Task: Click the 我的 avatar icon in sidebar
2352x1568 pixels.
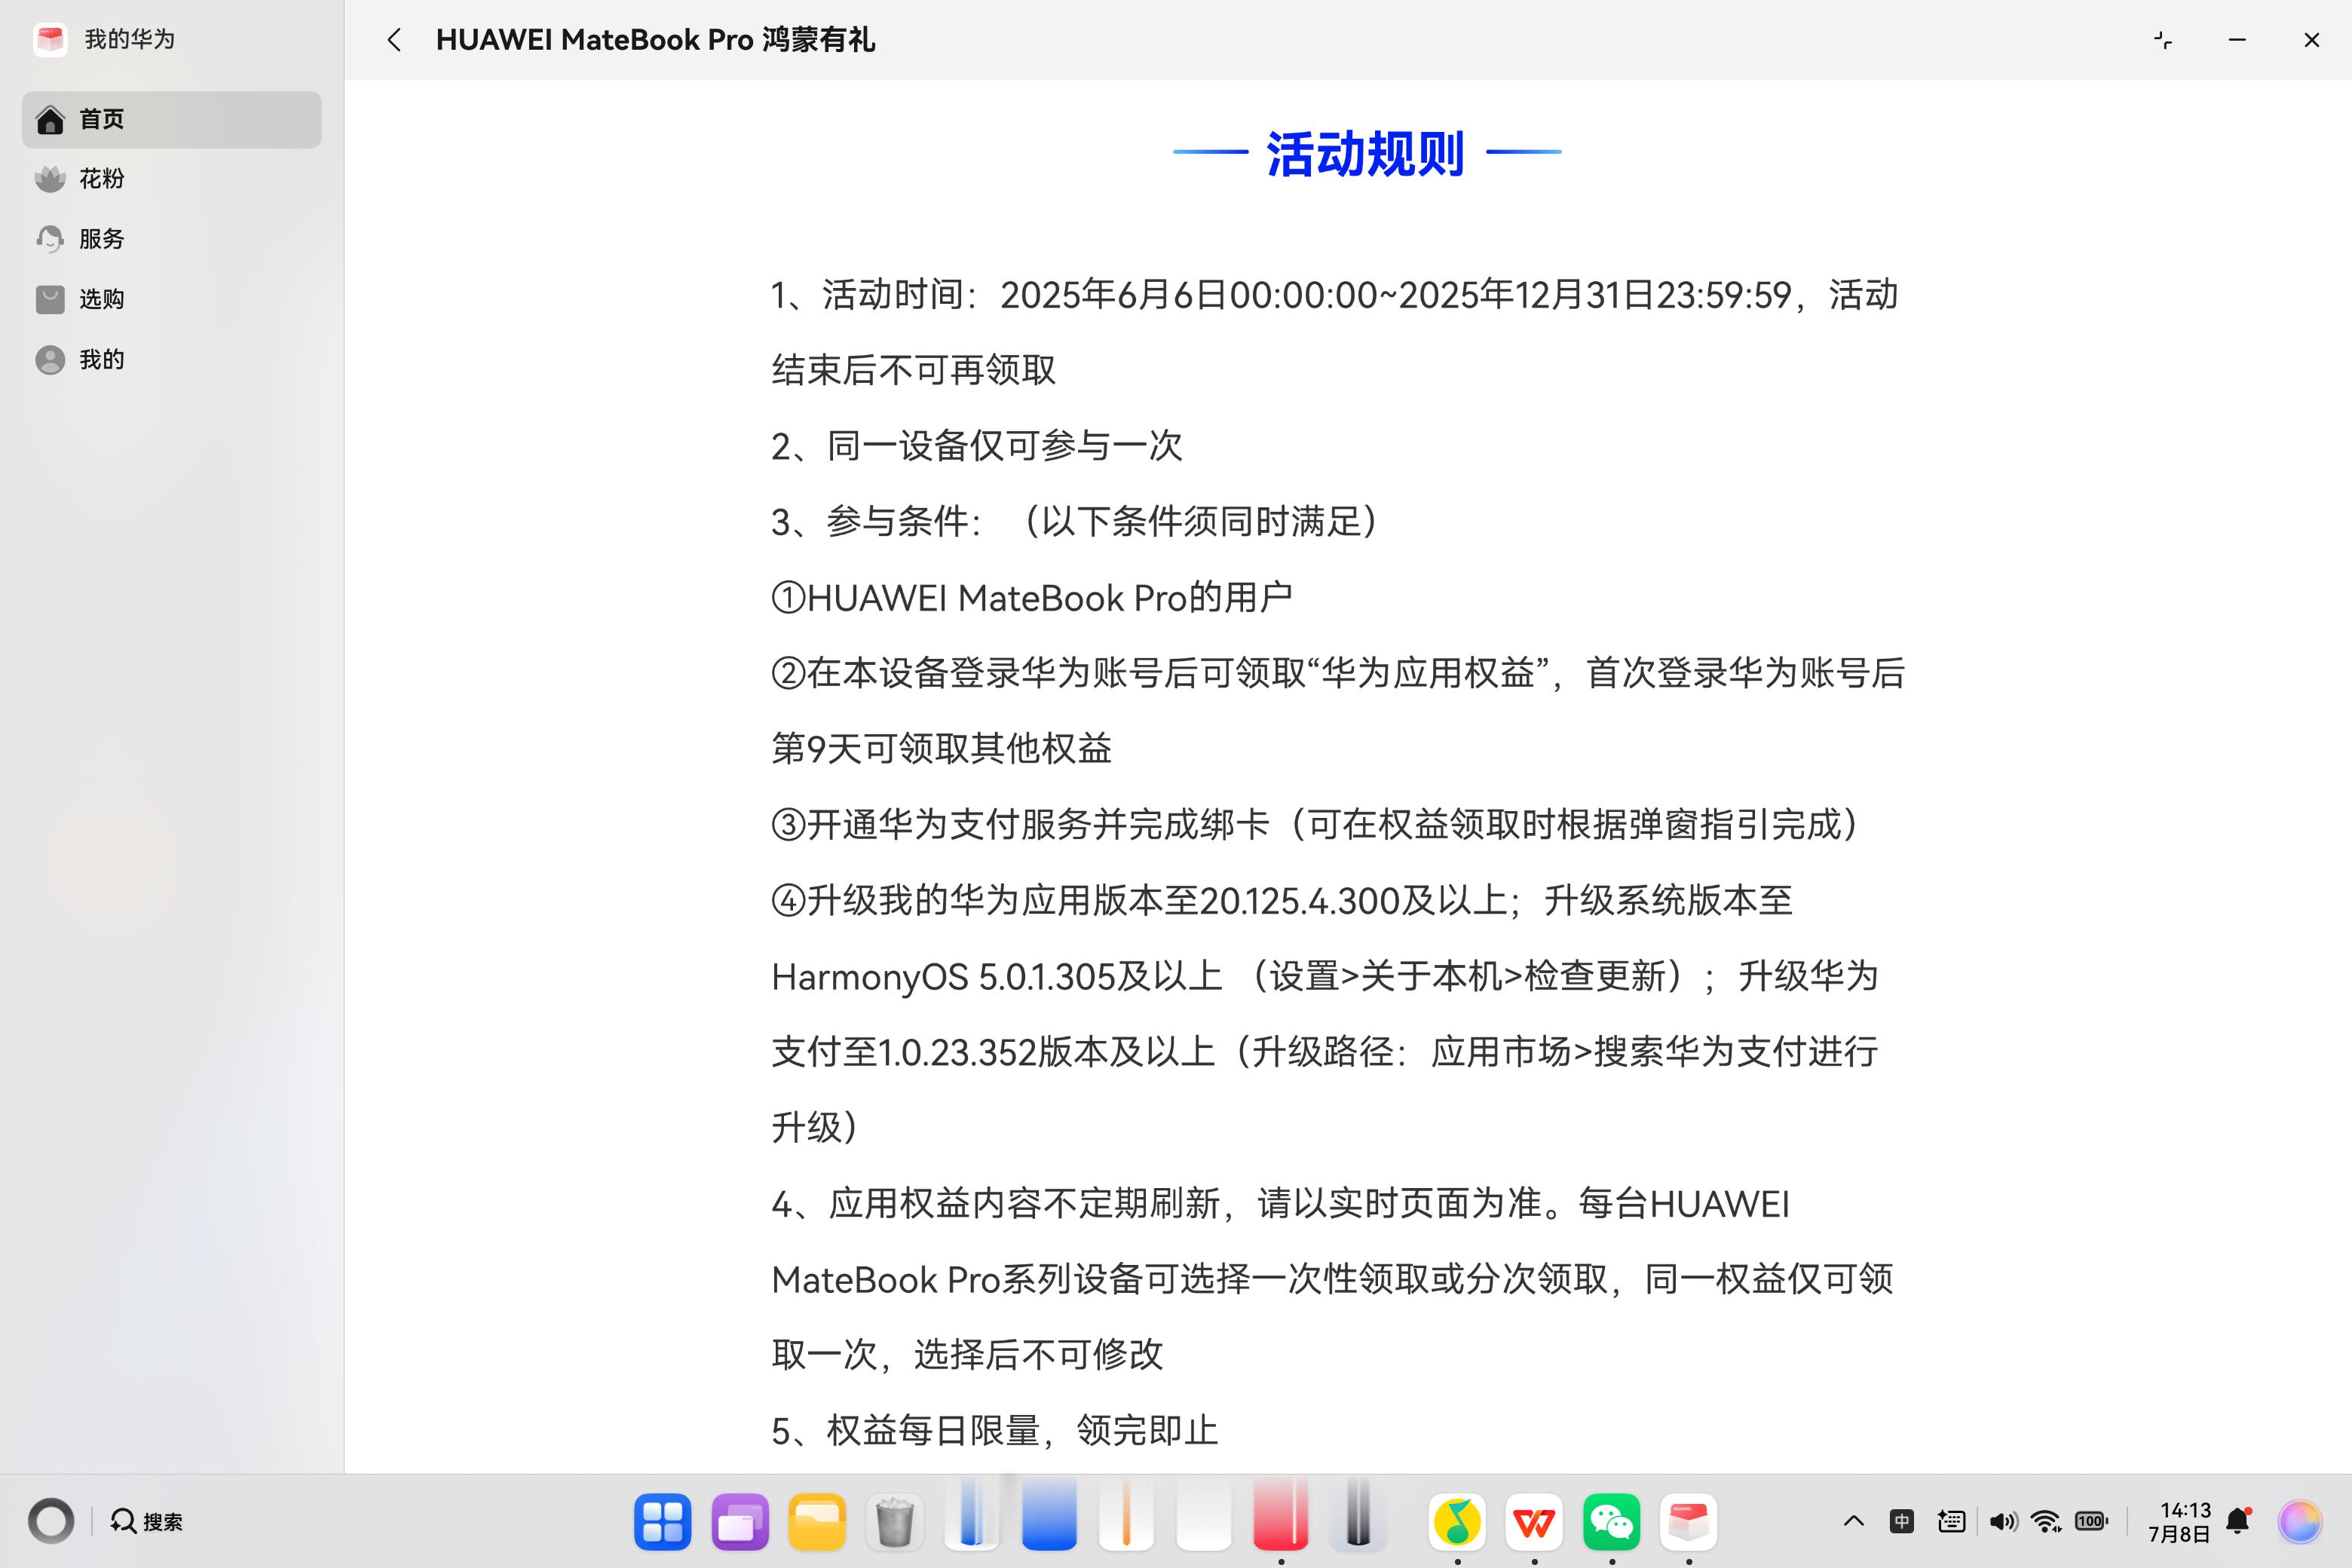Action: pyautogui.click(x=50, y=359)
